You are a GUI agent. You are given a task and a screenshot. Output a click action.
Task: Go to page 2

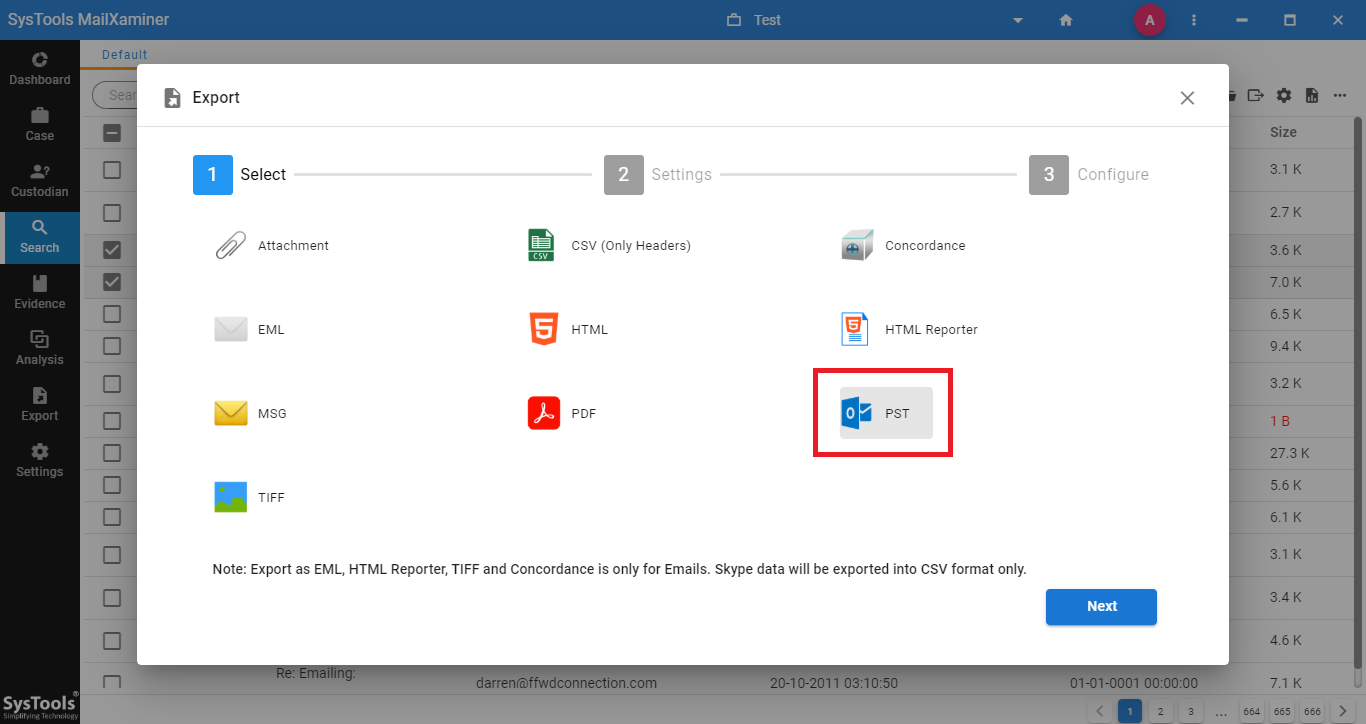1159,711
